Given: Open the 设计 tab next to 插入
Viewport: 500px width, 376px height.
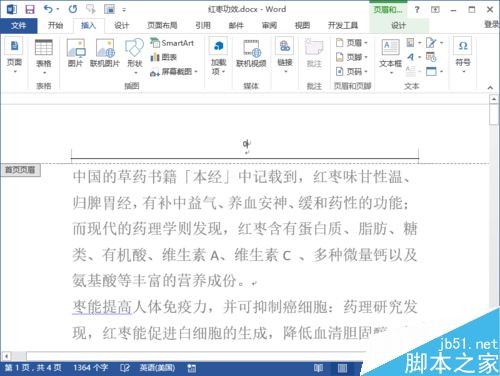Looking at the screenshot, I should coord(121,25).
